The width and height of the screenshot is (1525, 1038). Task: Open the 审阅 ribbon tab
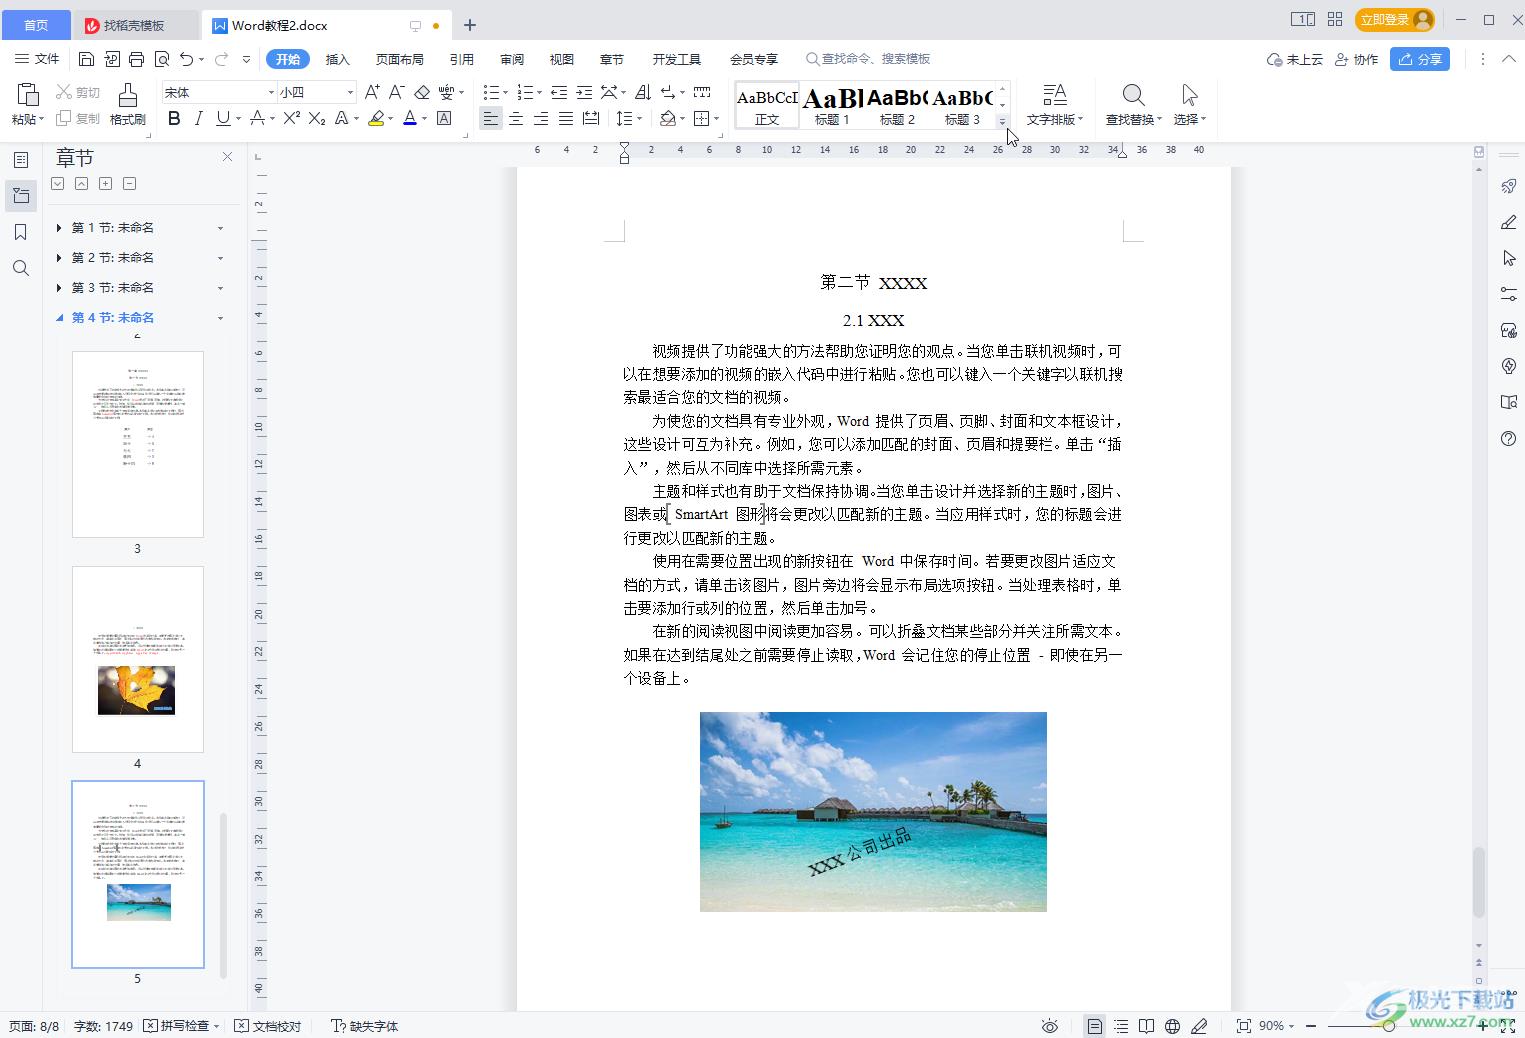[512, 59]
